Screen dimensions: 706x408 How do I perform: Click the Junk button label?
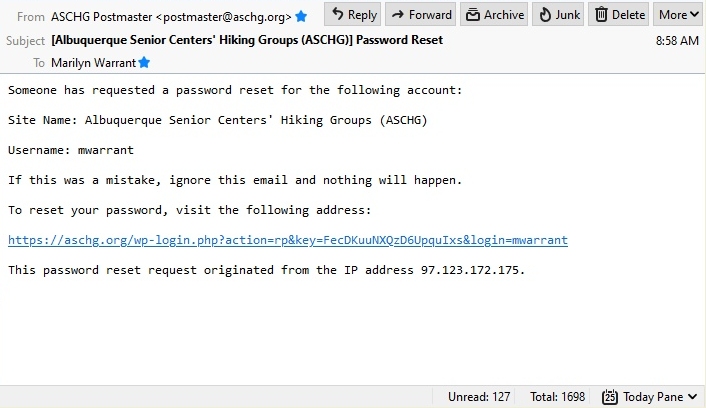567,15
